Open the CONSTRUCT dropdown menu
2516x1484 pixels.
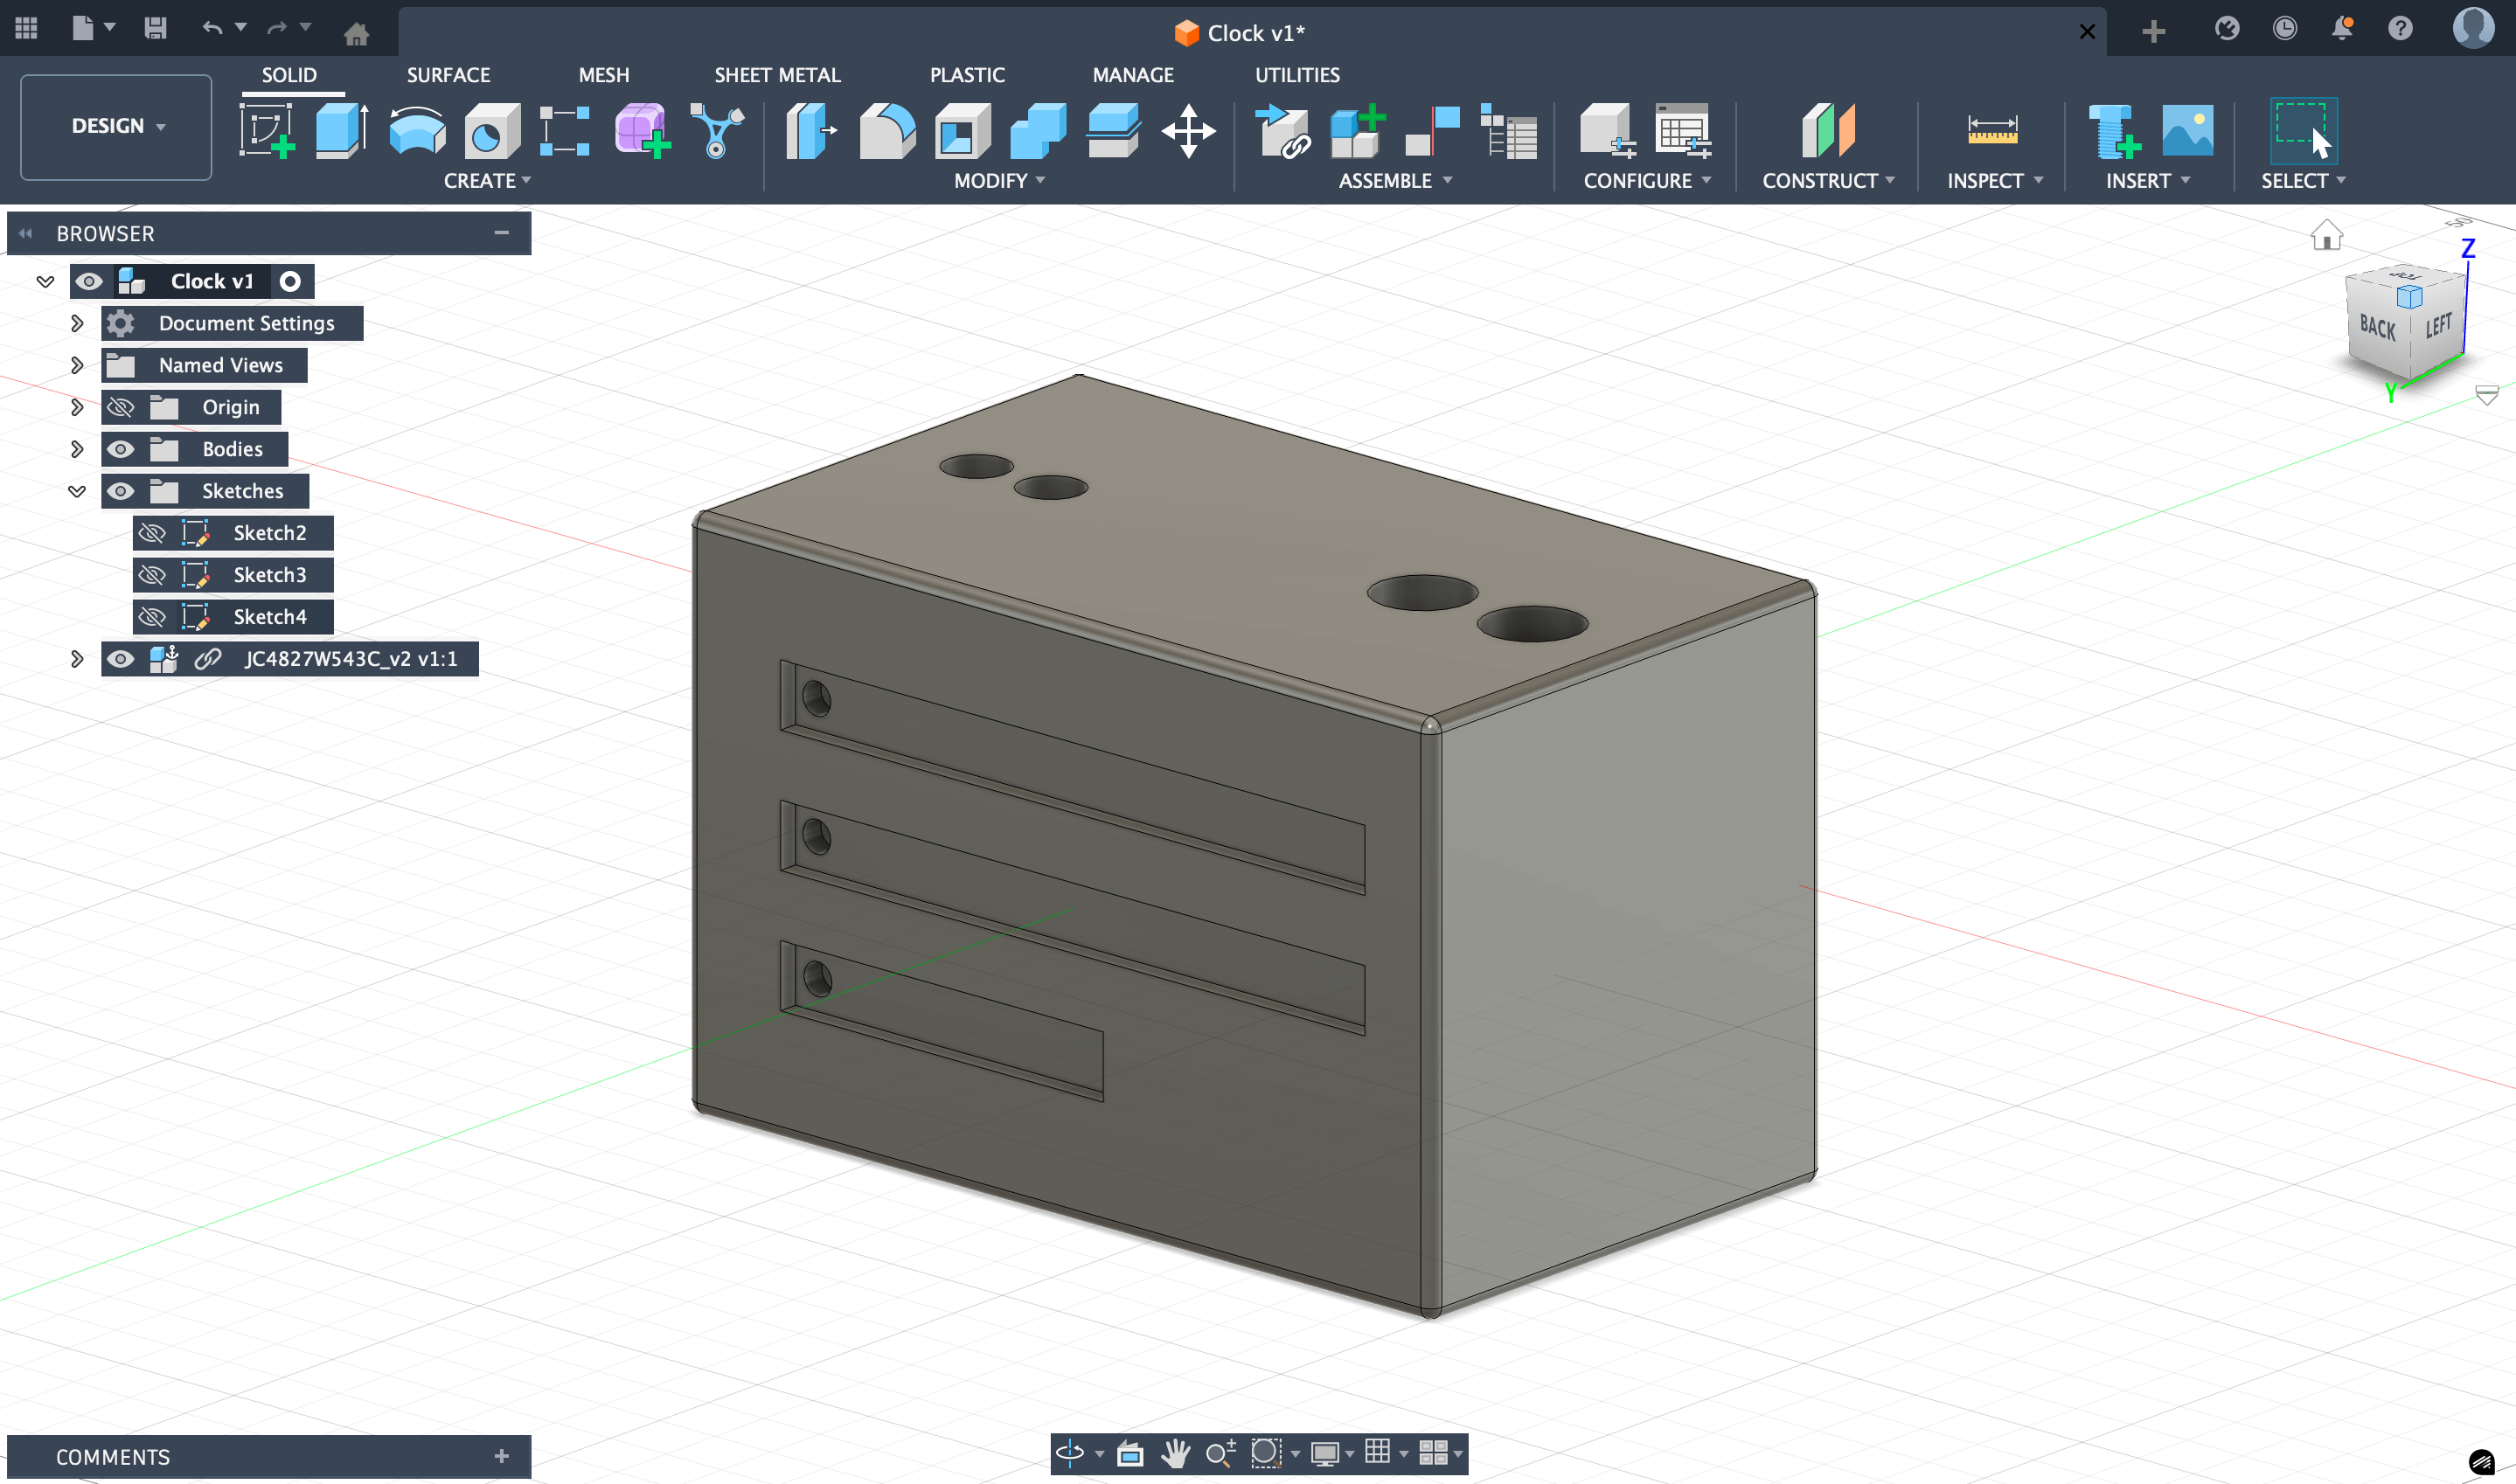point(1827,181)
